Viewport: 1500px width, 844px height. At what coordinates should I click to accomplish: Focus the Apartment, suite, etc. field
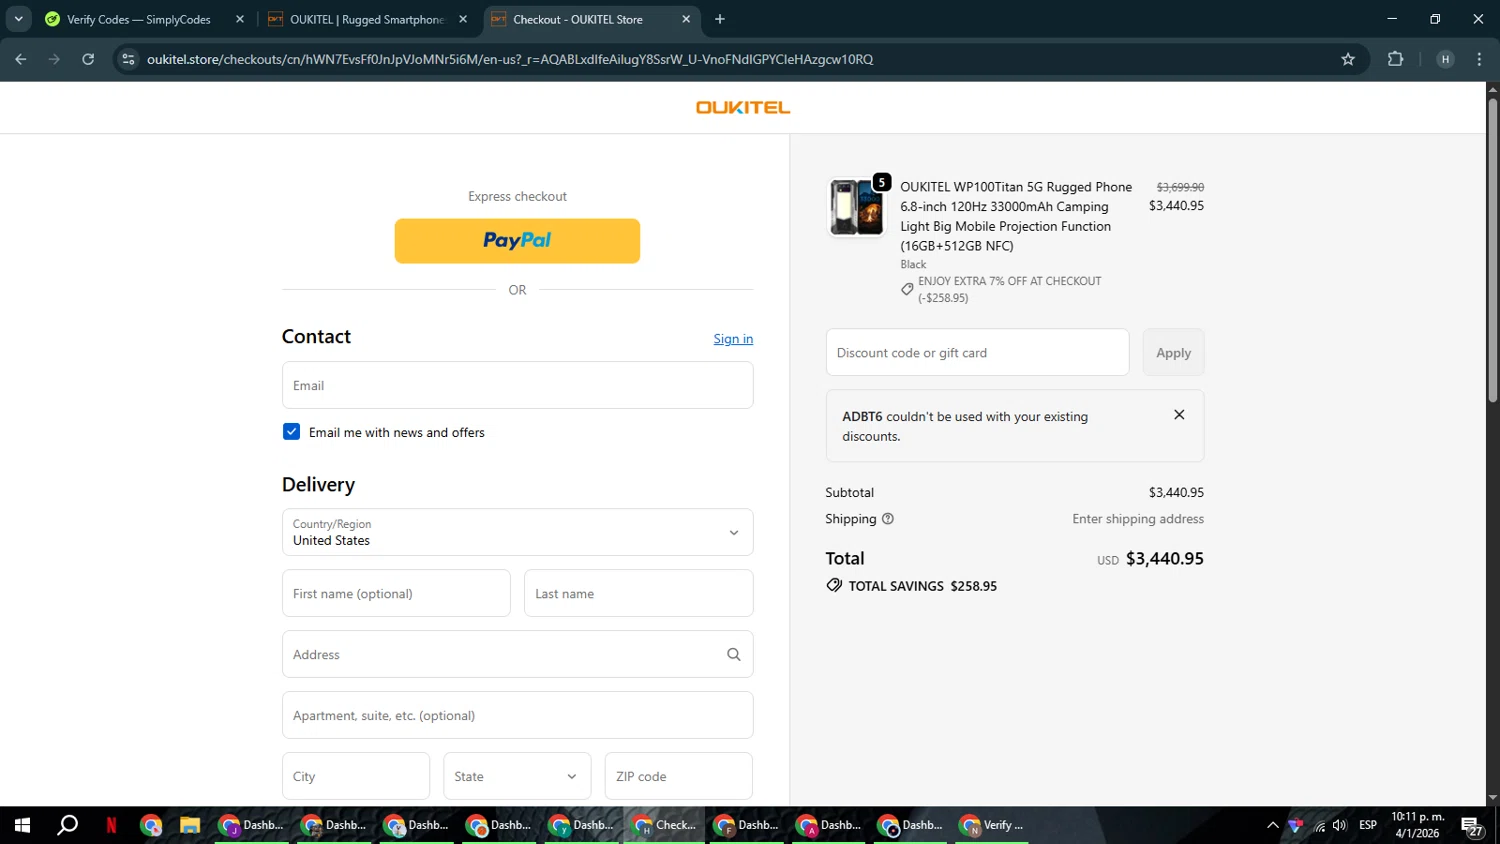(x=517, y=715)
